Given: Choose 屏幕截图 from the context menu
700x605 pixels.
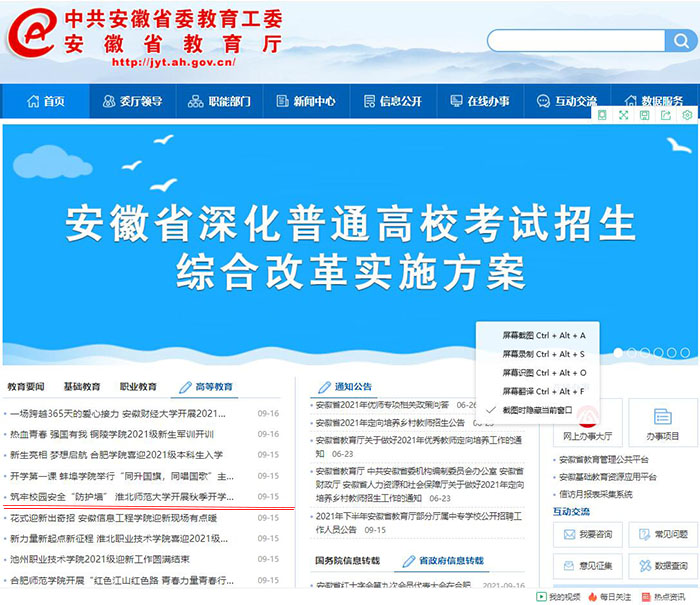Looking at the screenshot, I should tap(544, 335).
